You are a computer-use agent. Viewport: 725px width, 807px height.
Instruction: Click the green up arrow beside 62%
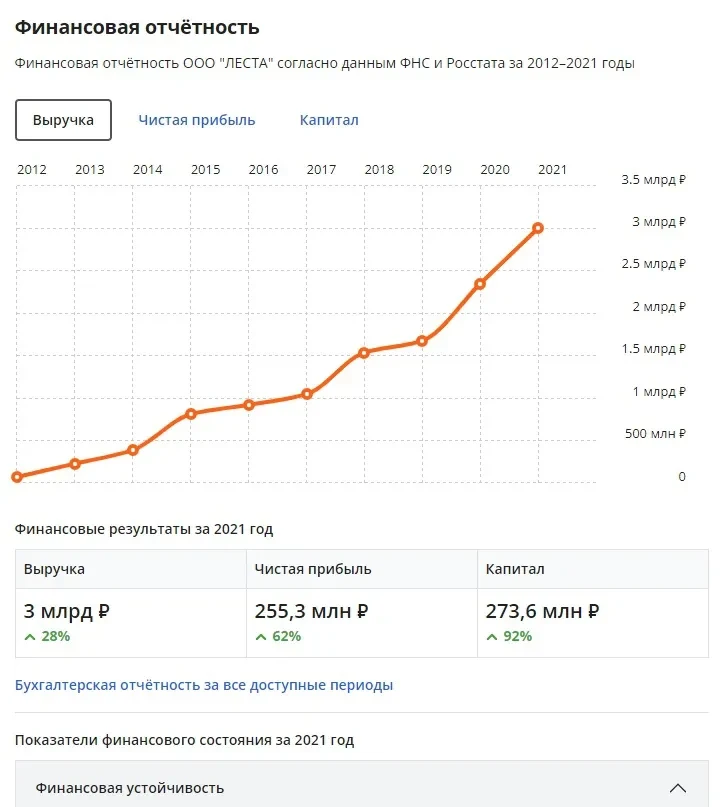tap(261, 636)
